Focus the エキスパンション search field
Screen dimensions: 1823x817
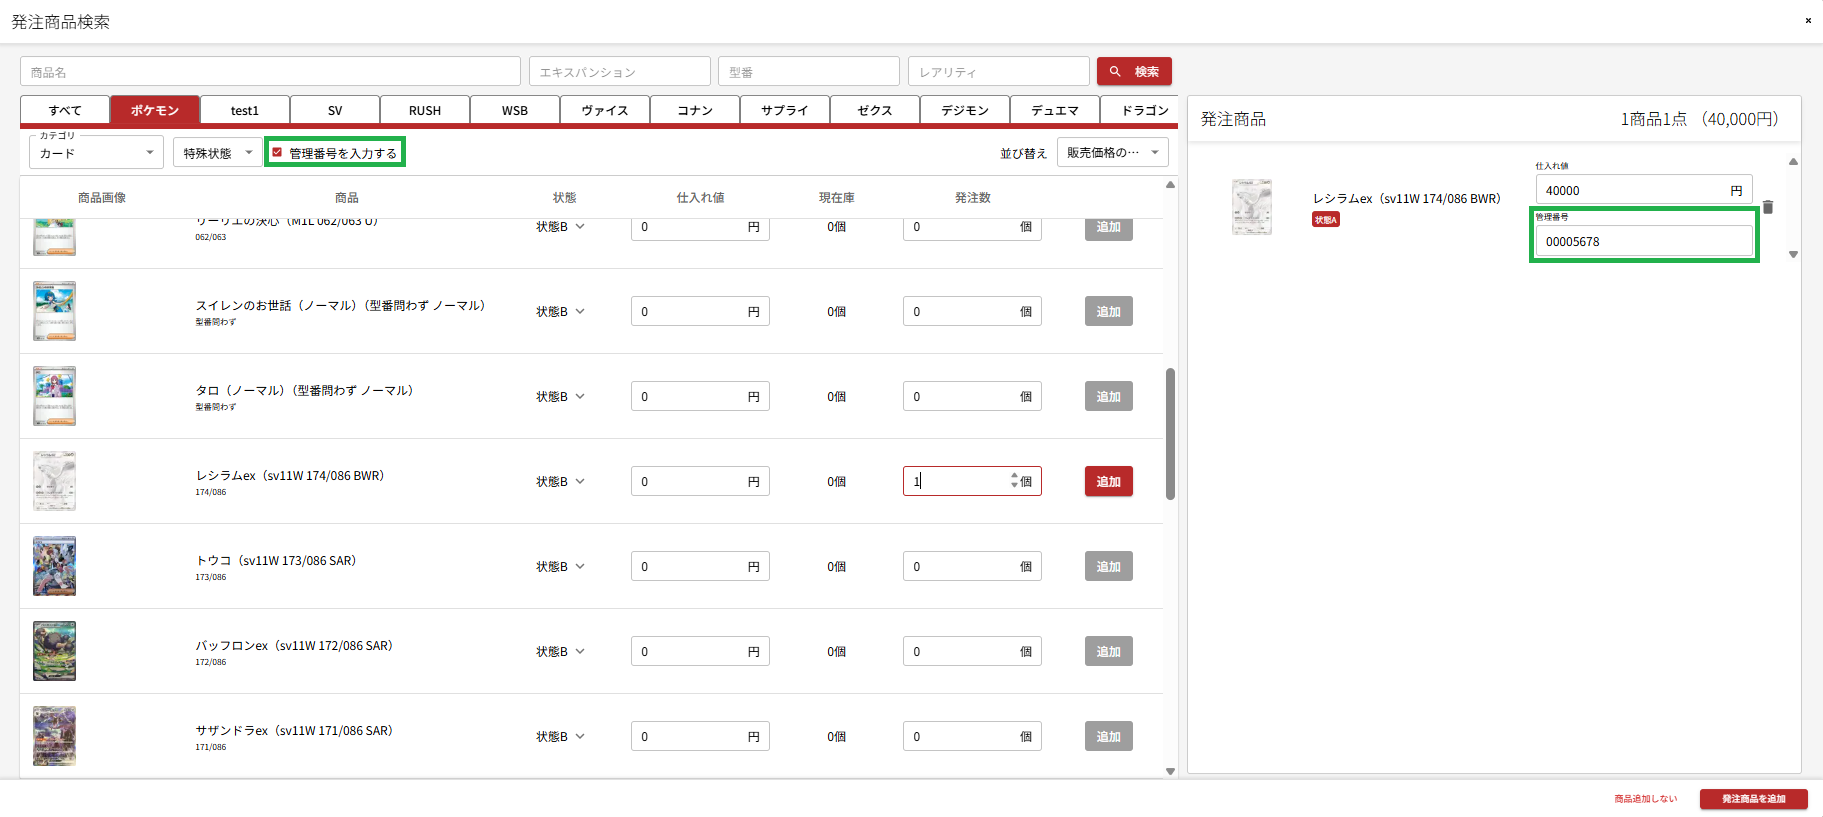(x=620, y=72)
